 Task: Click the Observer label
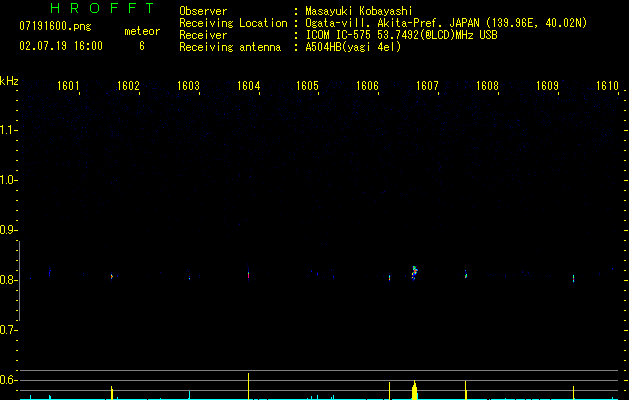pyautogui.click(x=203, y=11)
